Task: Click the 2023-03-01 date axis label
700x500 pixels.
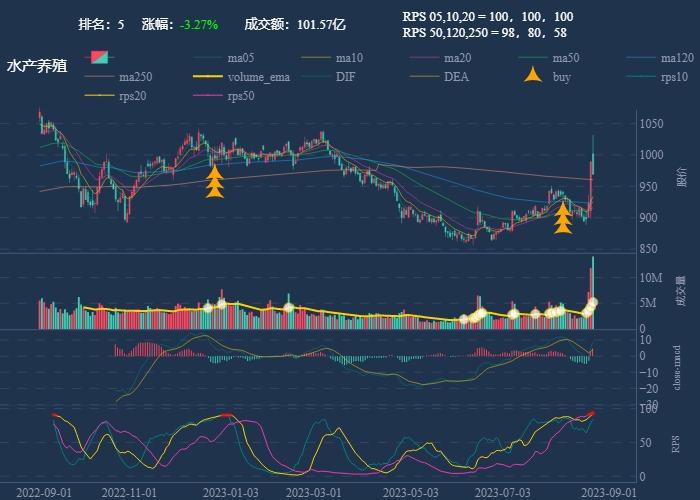Action: click(x=313, y=493)
